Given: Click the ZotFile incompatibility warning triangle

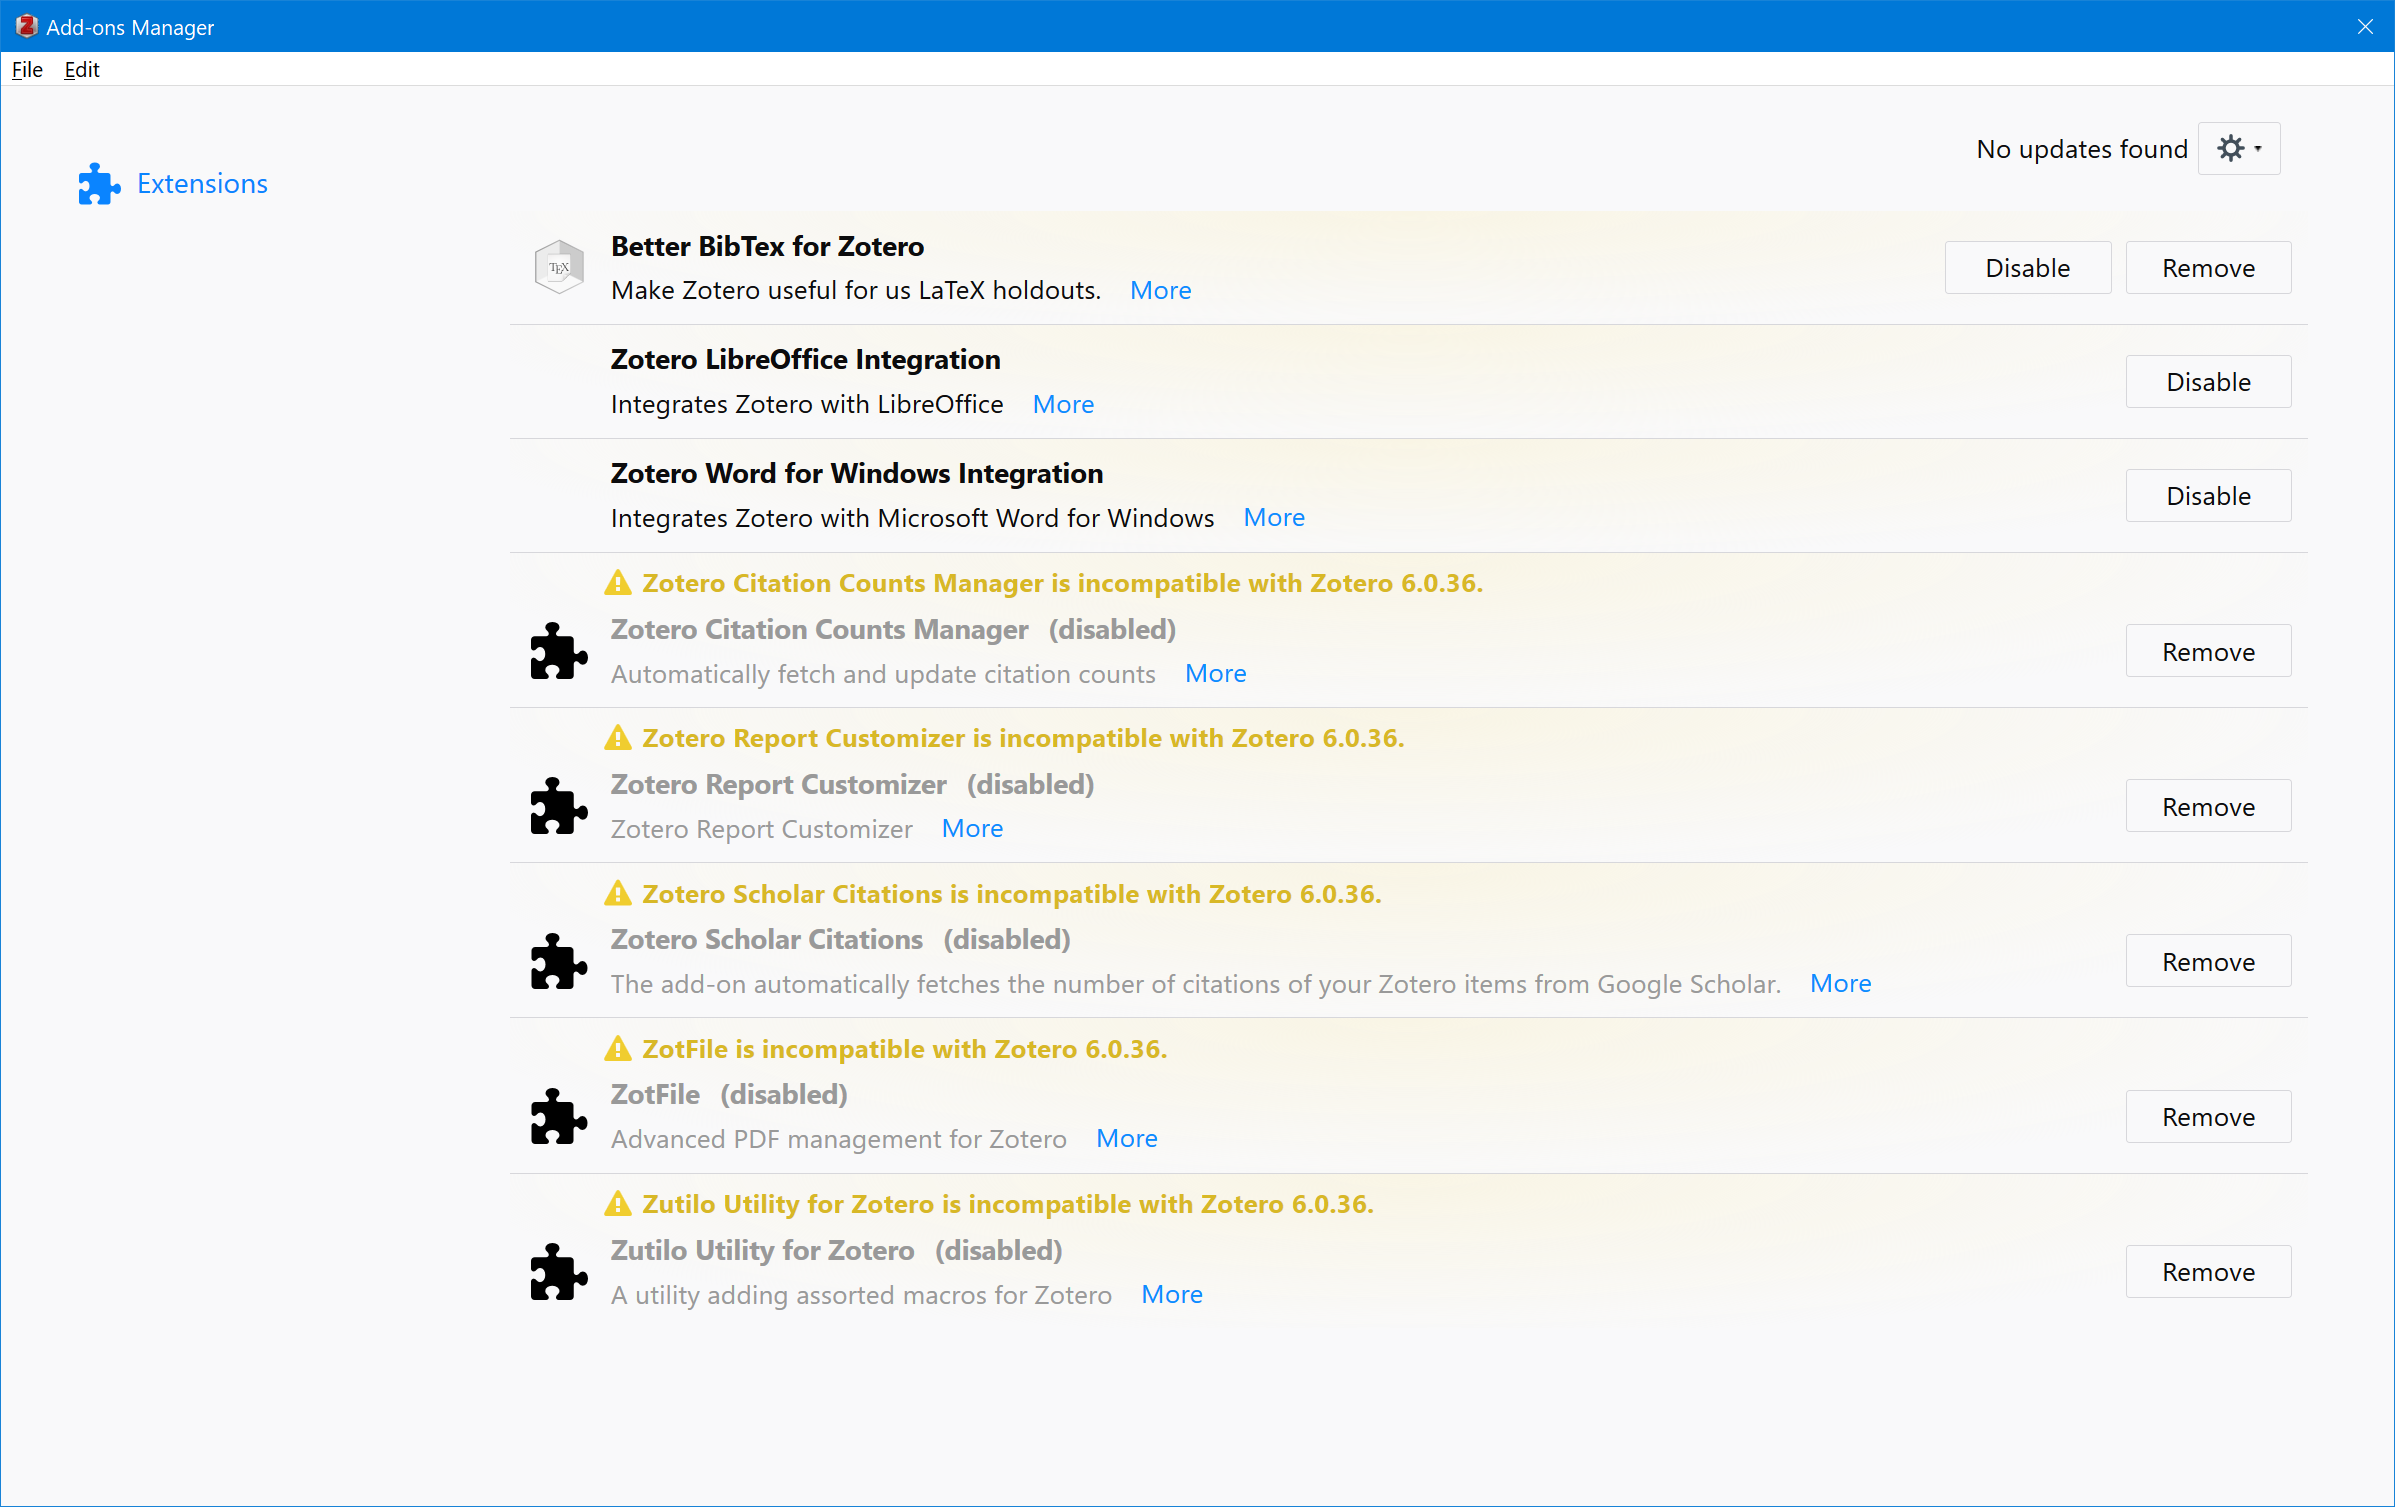Looking at the screenshot, I should (618, 1049).
